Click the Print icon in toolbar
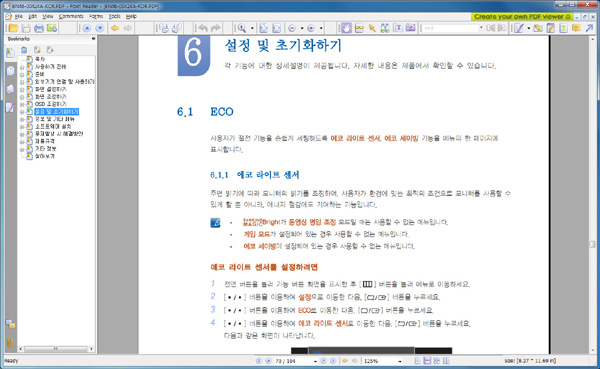The image size is (600, 369). [39, 28]
